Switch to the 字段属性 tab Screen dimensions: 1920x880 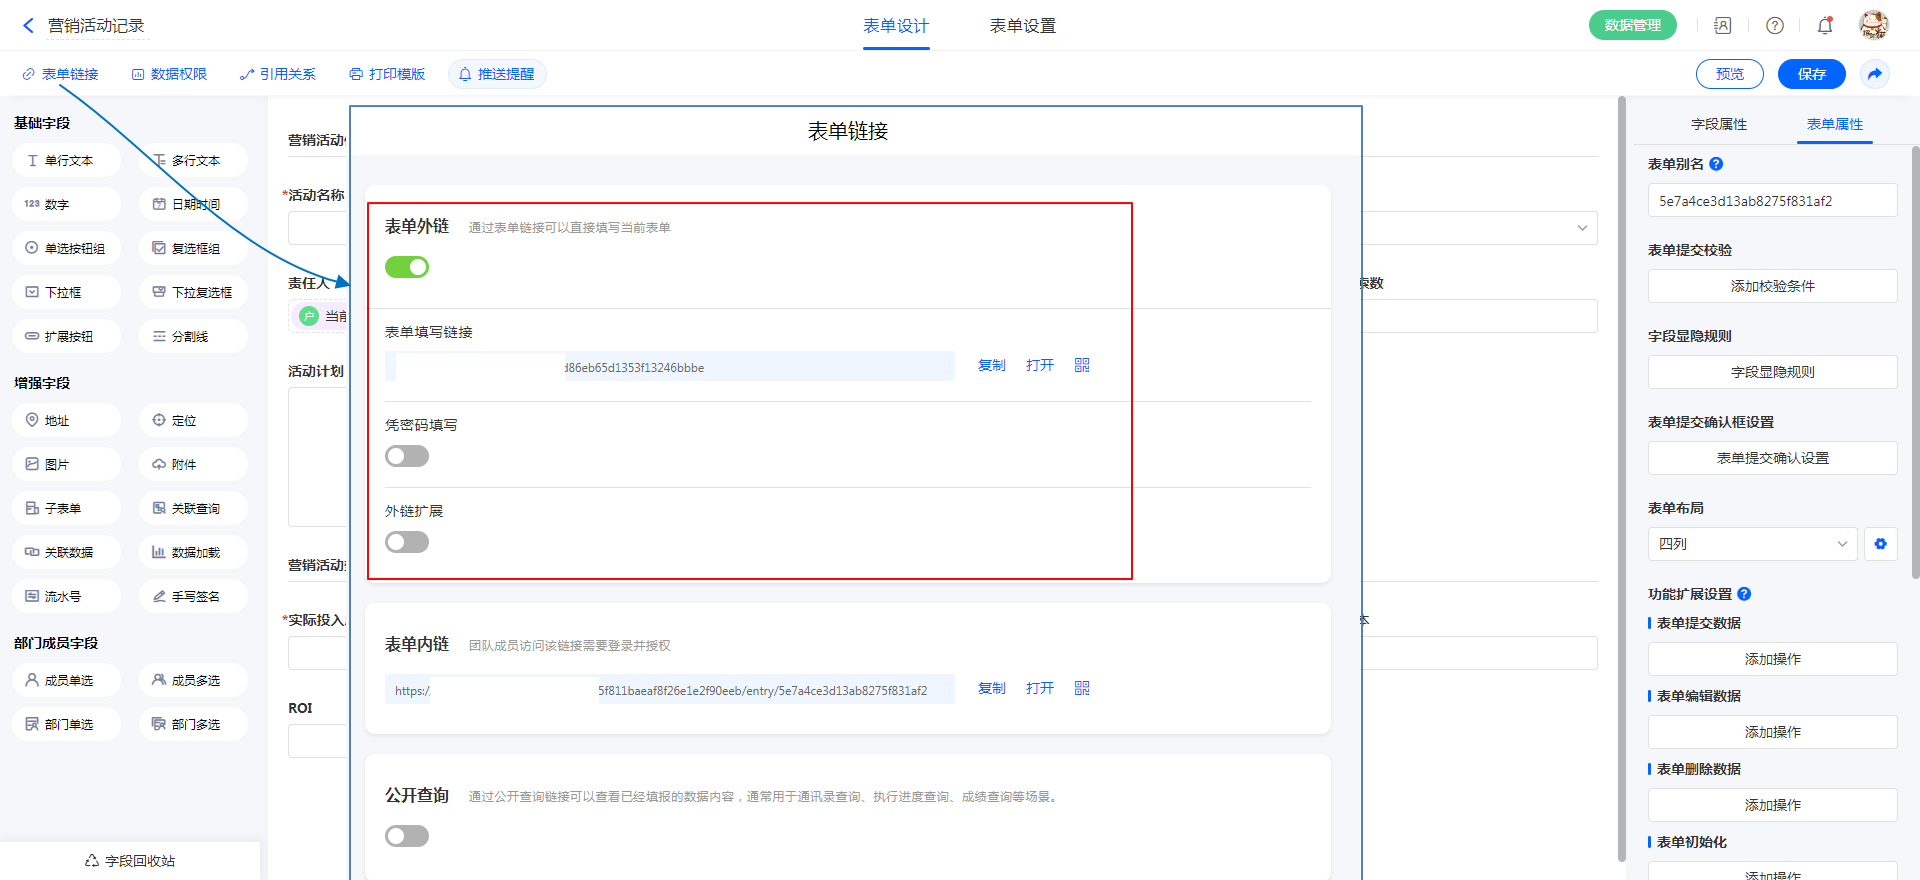pos(1719,124)
